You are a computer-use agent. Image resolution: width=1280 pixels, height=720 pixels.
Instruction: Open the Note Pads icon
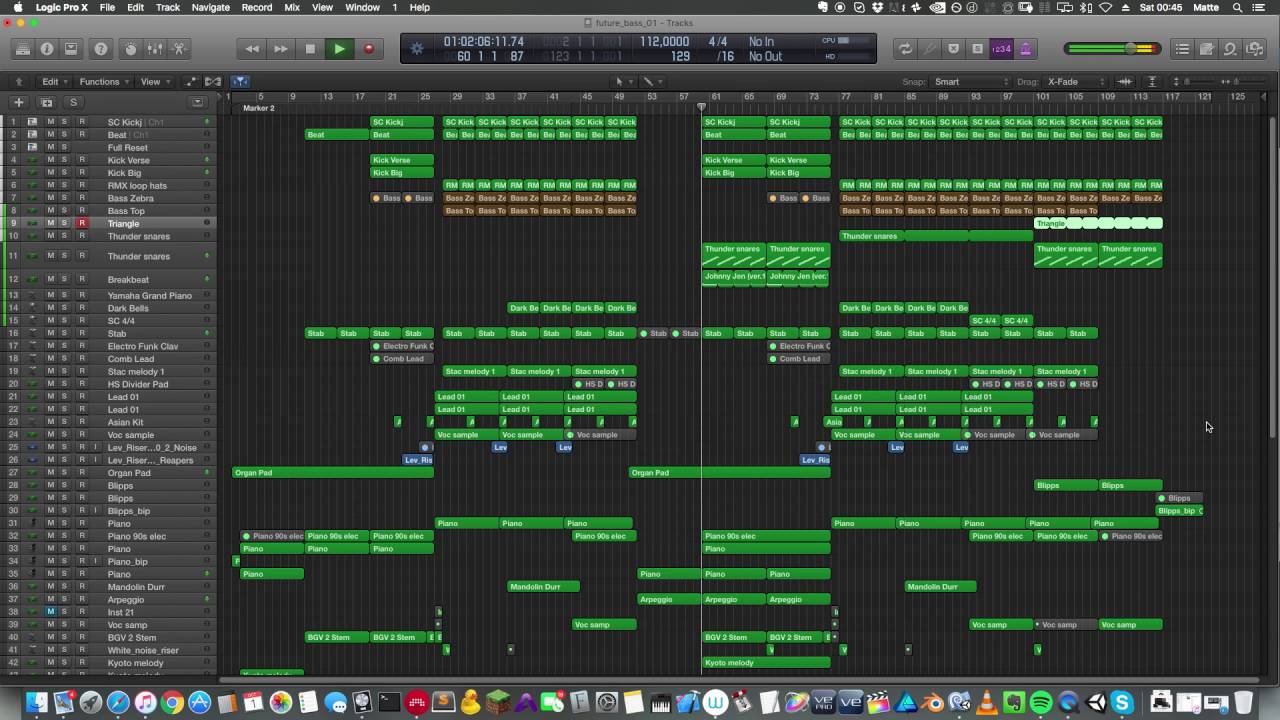point(1206,48)
